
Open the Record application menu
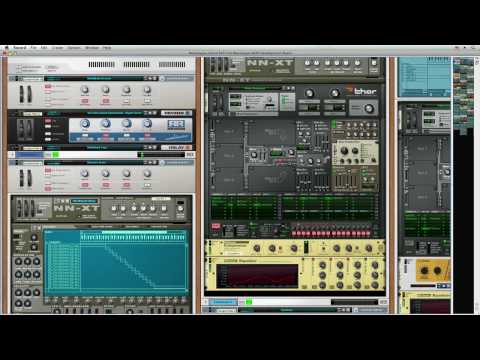19,48
